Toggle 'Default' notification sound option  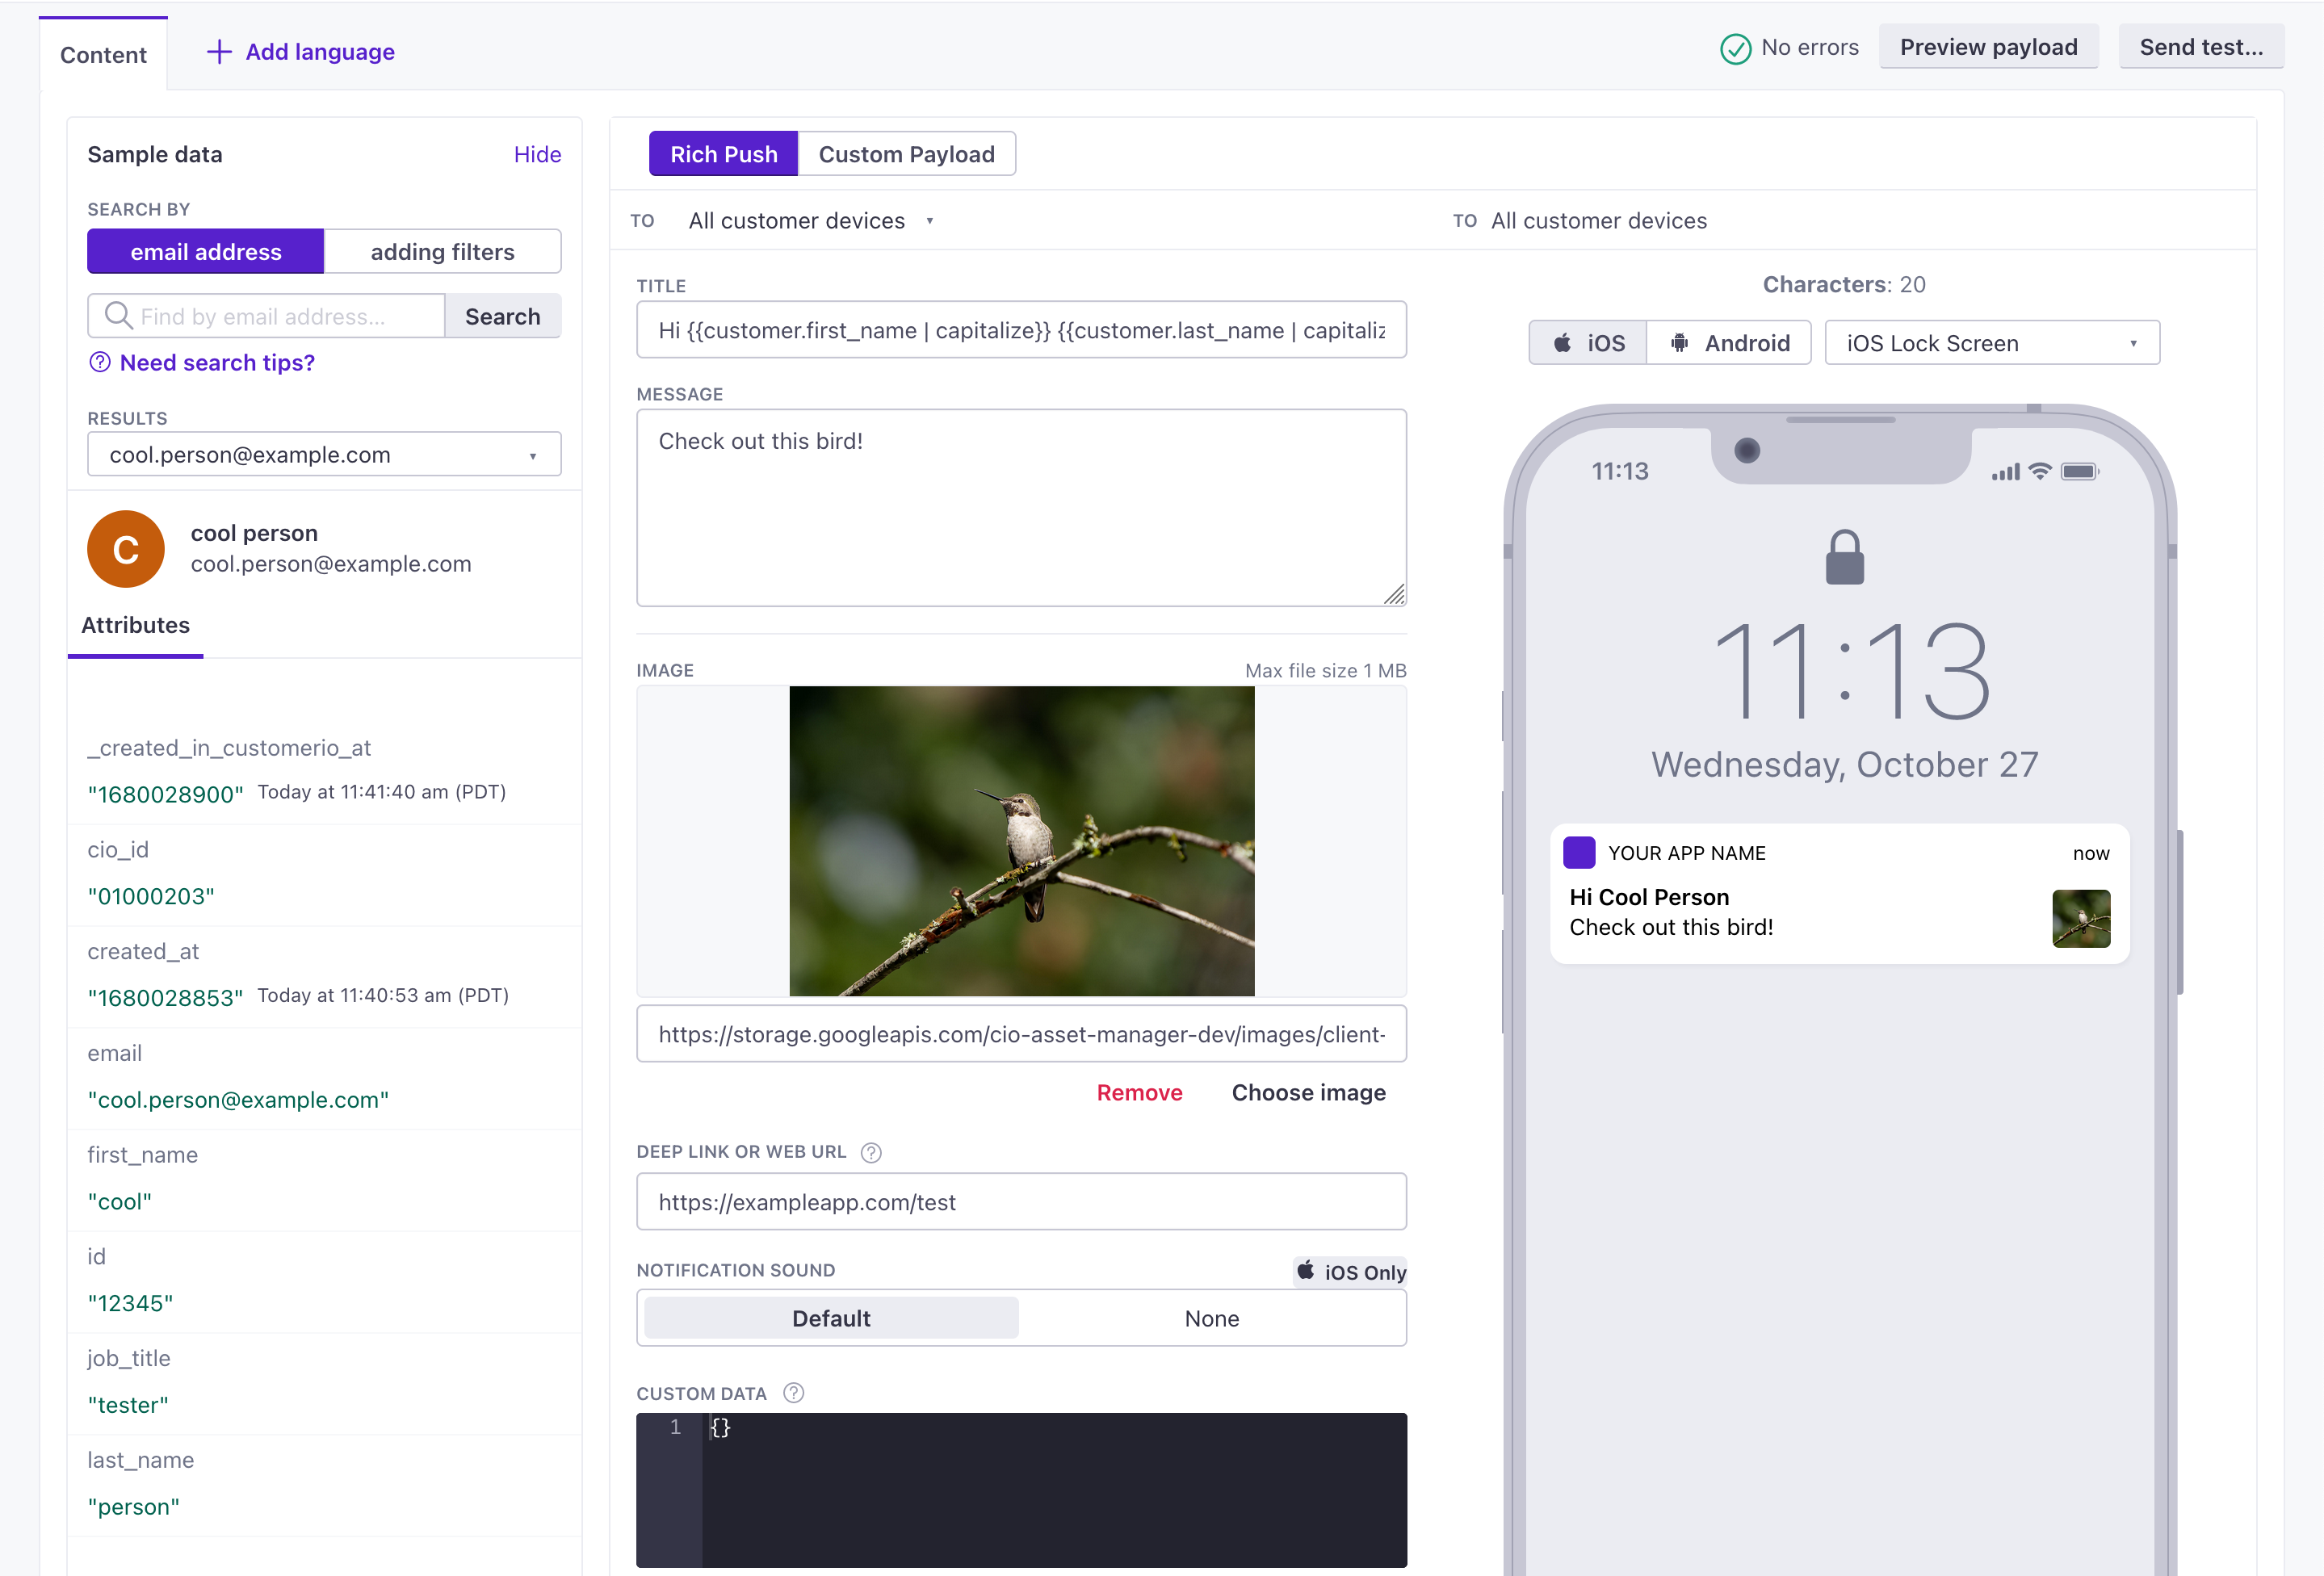pos(829,1318)
